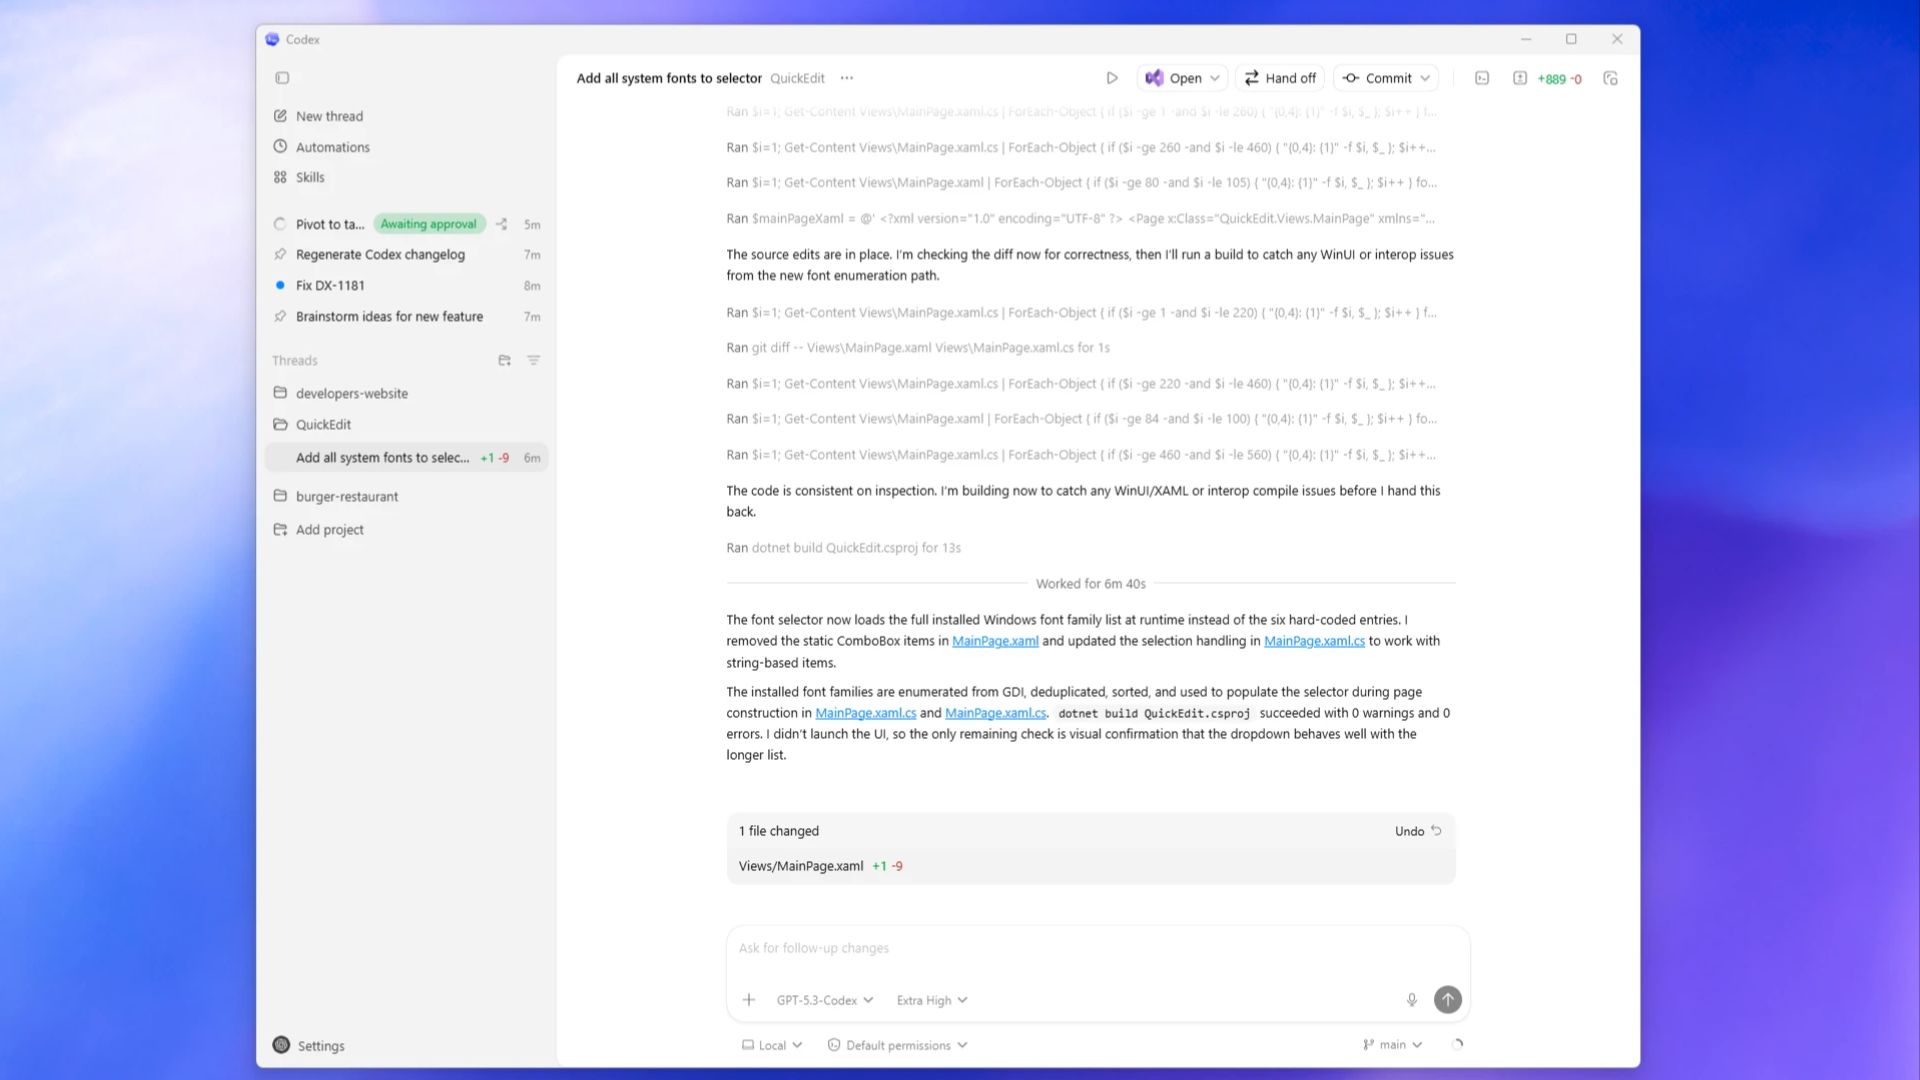Image resolution: width=1920 pixels, height=1080 pixels.
Task: Switch the main branch selector
Action: (1392, 1045)
